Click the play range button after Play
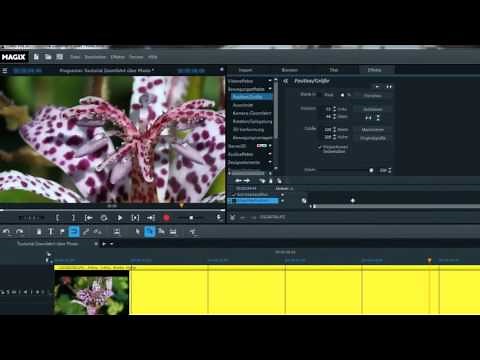The image size is (480, 360). pyautogui.click(x=135, y=218)
